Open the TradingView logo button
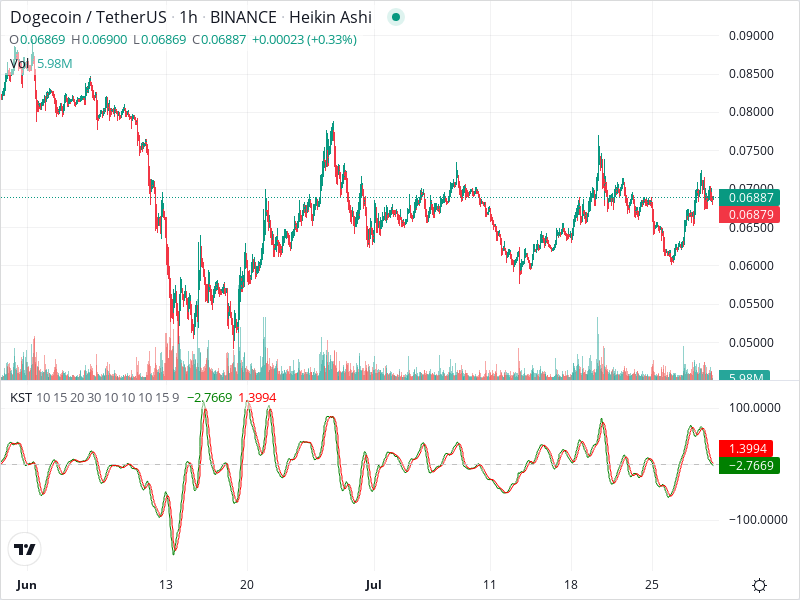Viewport: 800px width, 600px height. (24, 549)
